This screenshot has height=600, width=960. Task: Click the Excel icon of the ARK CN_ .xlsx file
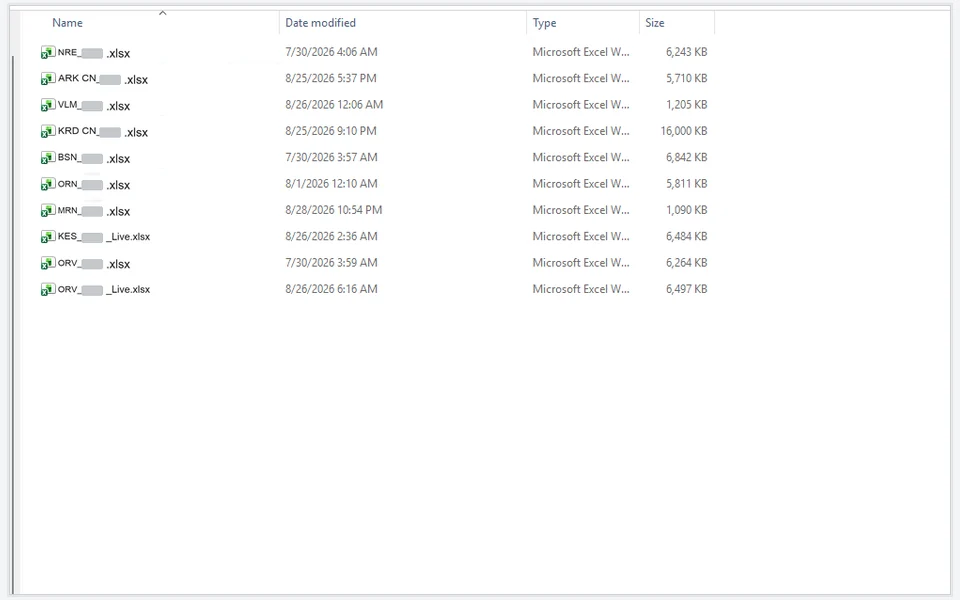48,79
